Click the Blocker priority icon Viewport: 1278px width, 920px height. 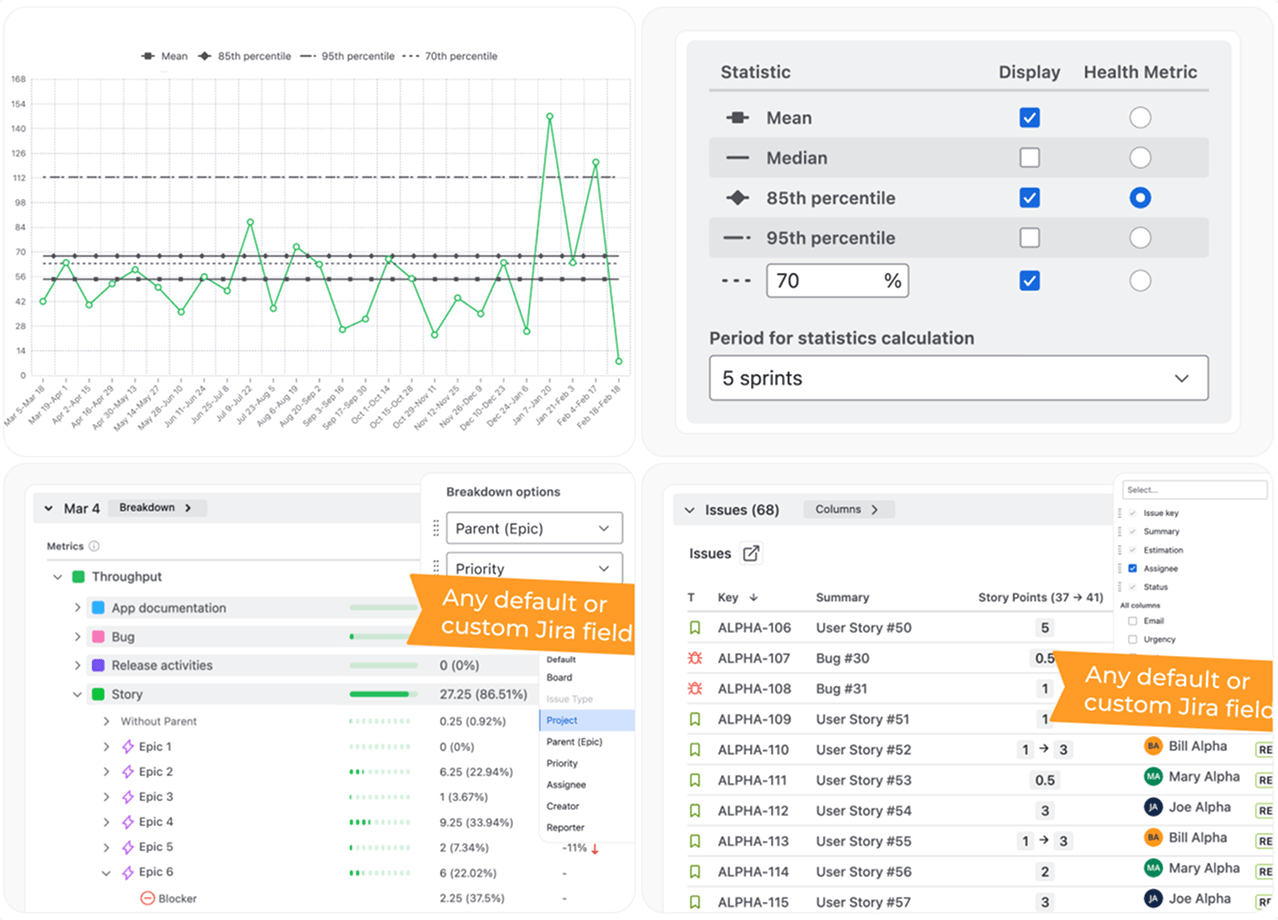(x=147, y=898)
